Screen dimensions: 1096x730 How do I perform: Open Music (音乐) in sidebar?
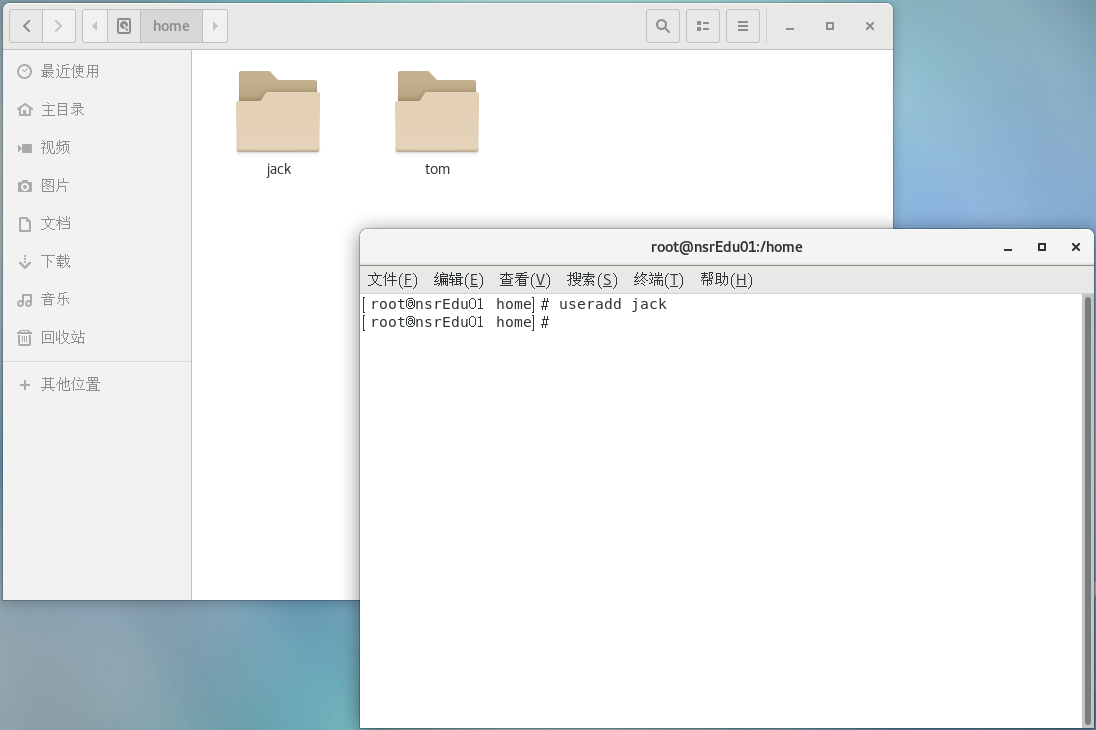pos(97,299)
